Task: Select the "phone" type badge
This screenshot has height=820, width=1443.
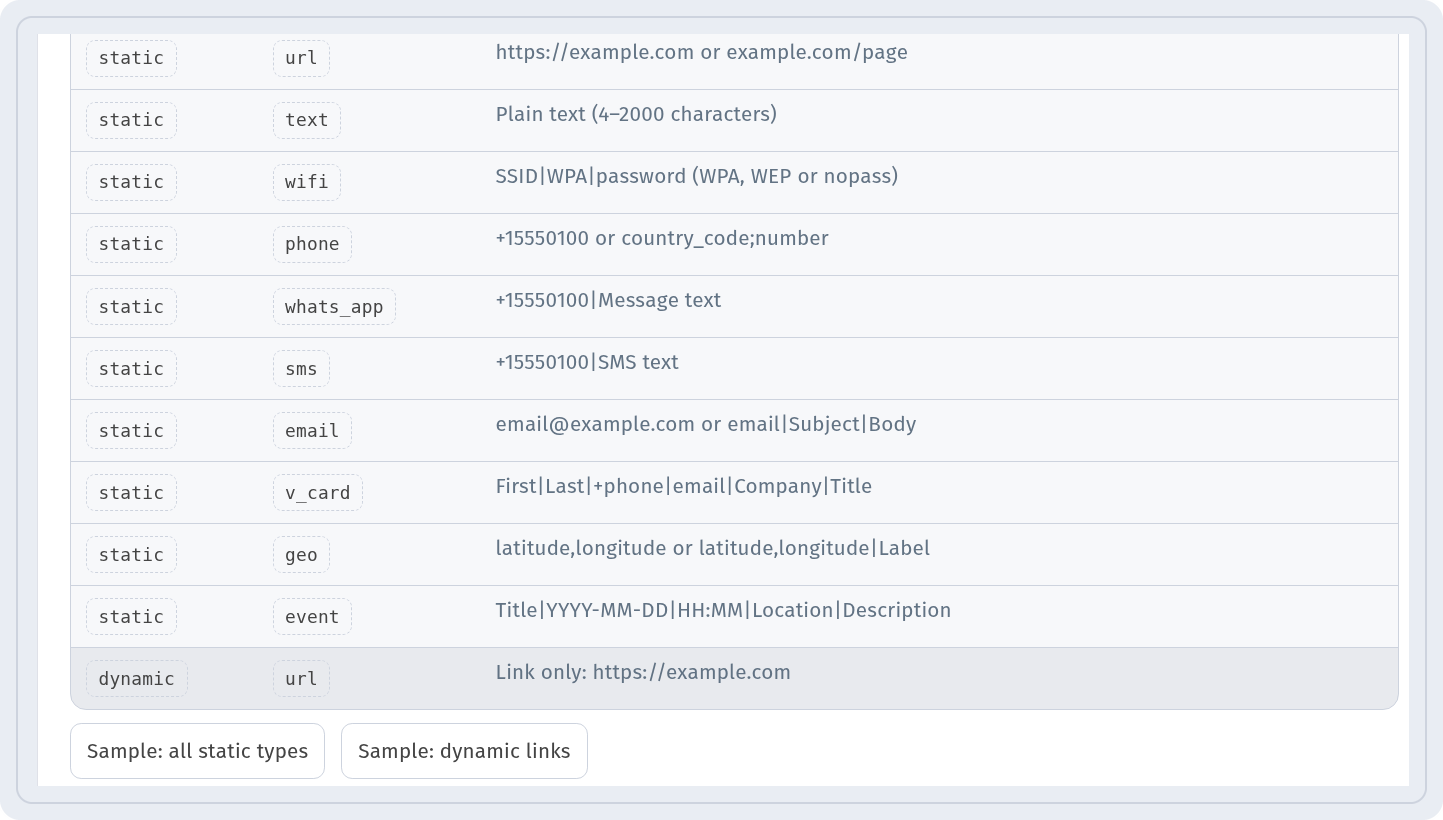Action: (312, 244)
